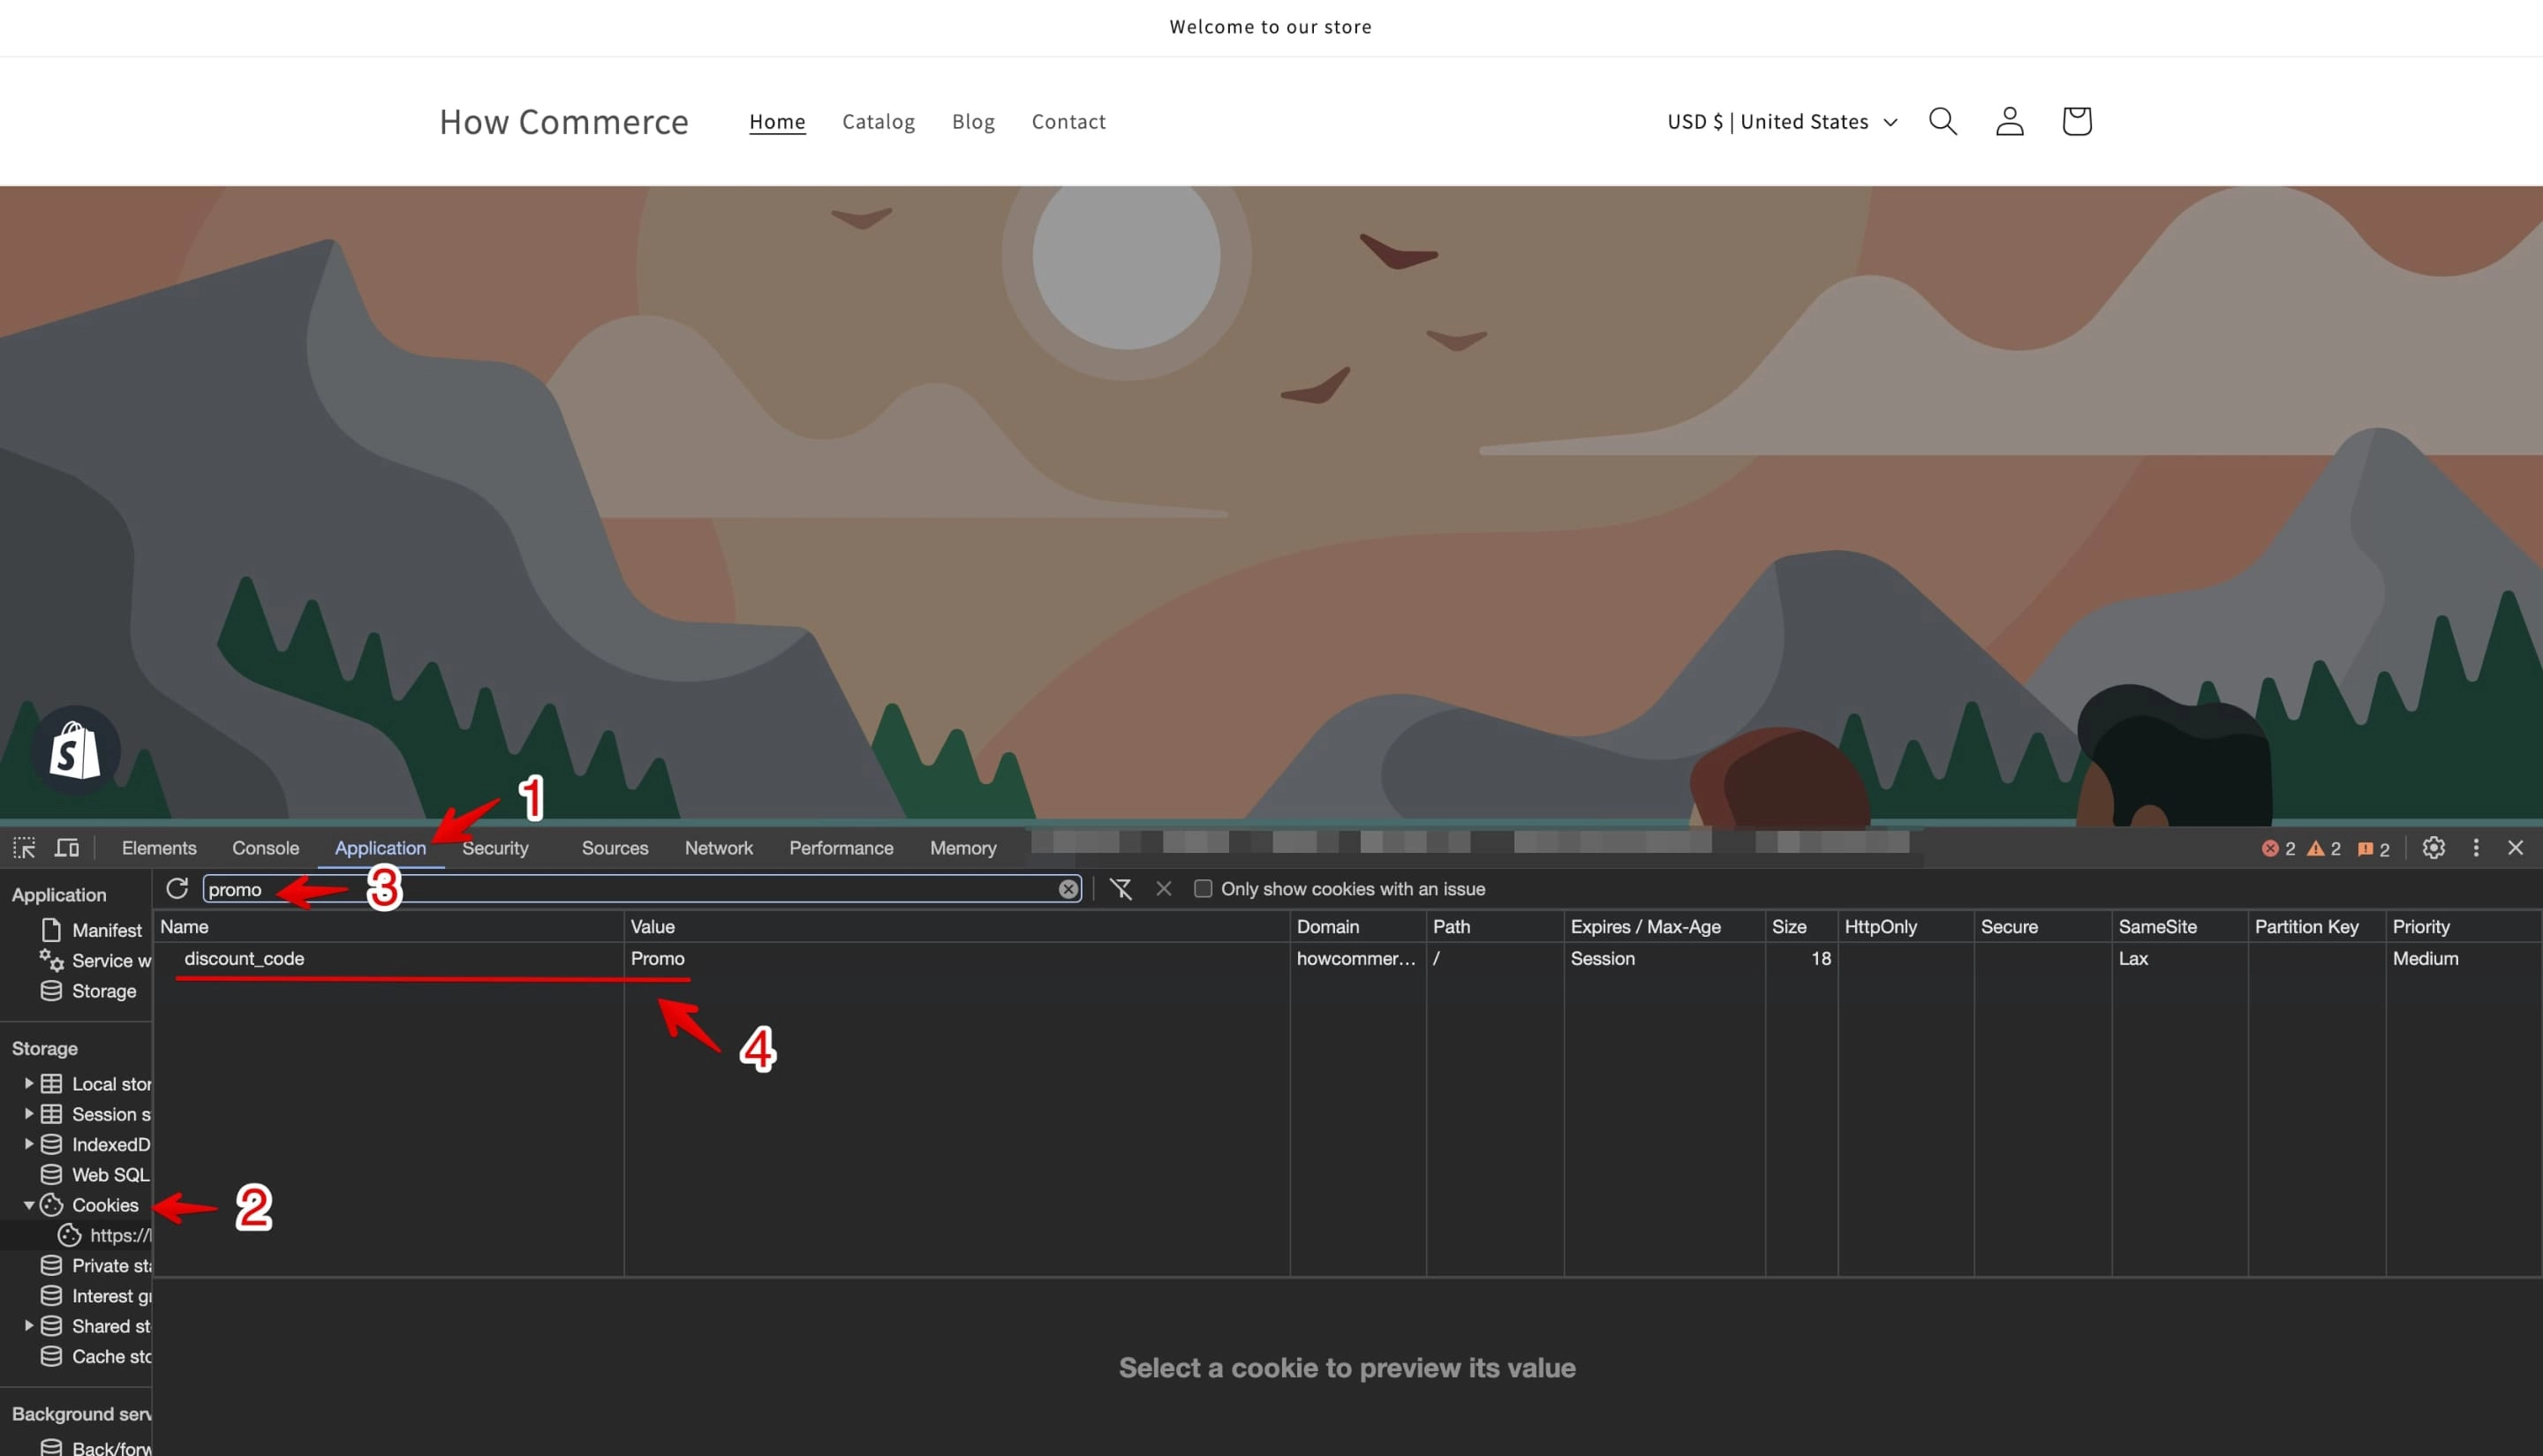Open the Contact page link
2543x1456 pixels.
point(1068,121)
